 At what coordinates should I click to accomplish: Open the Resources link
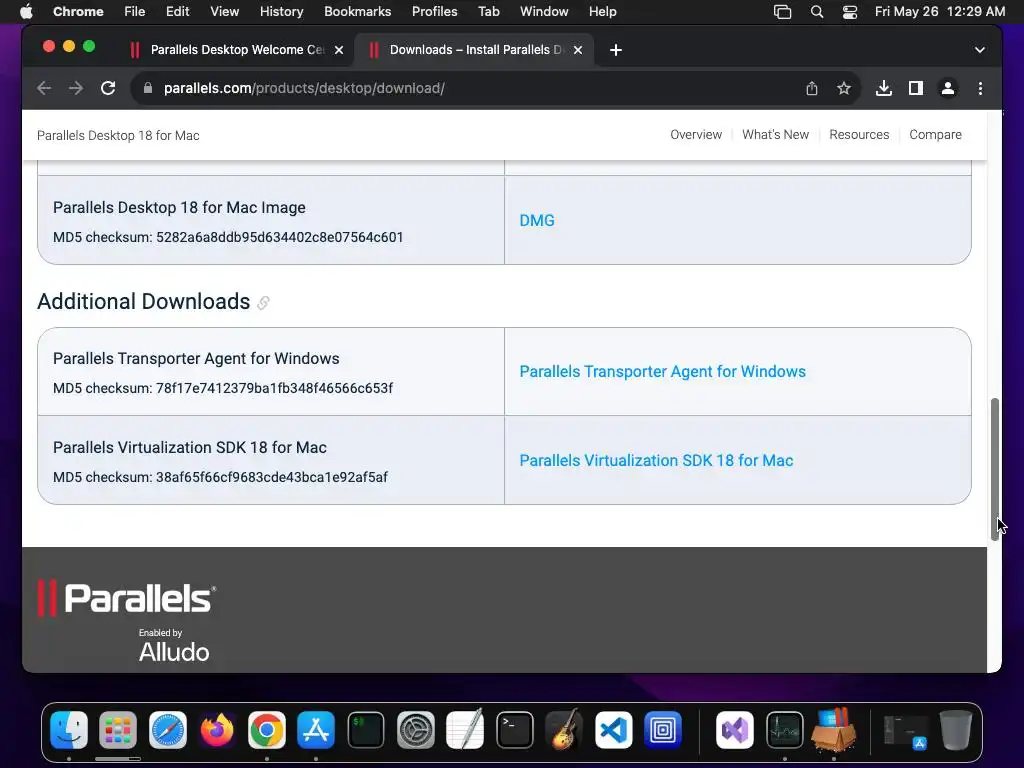click(x=859, y=135)
